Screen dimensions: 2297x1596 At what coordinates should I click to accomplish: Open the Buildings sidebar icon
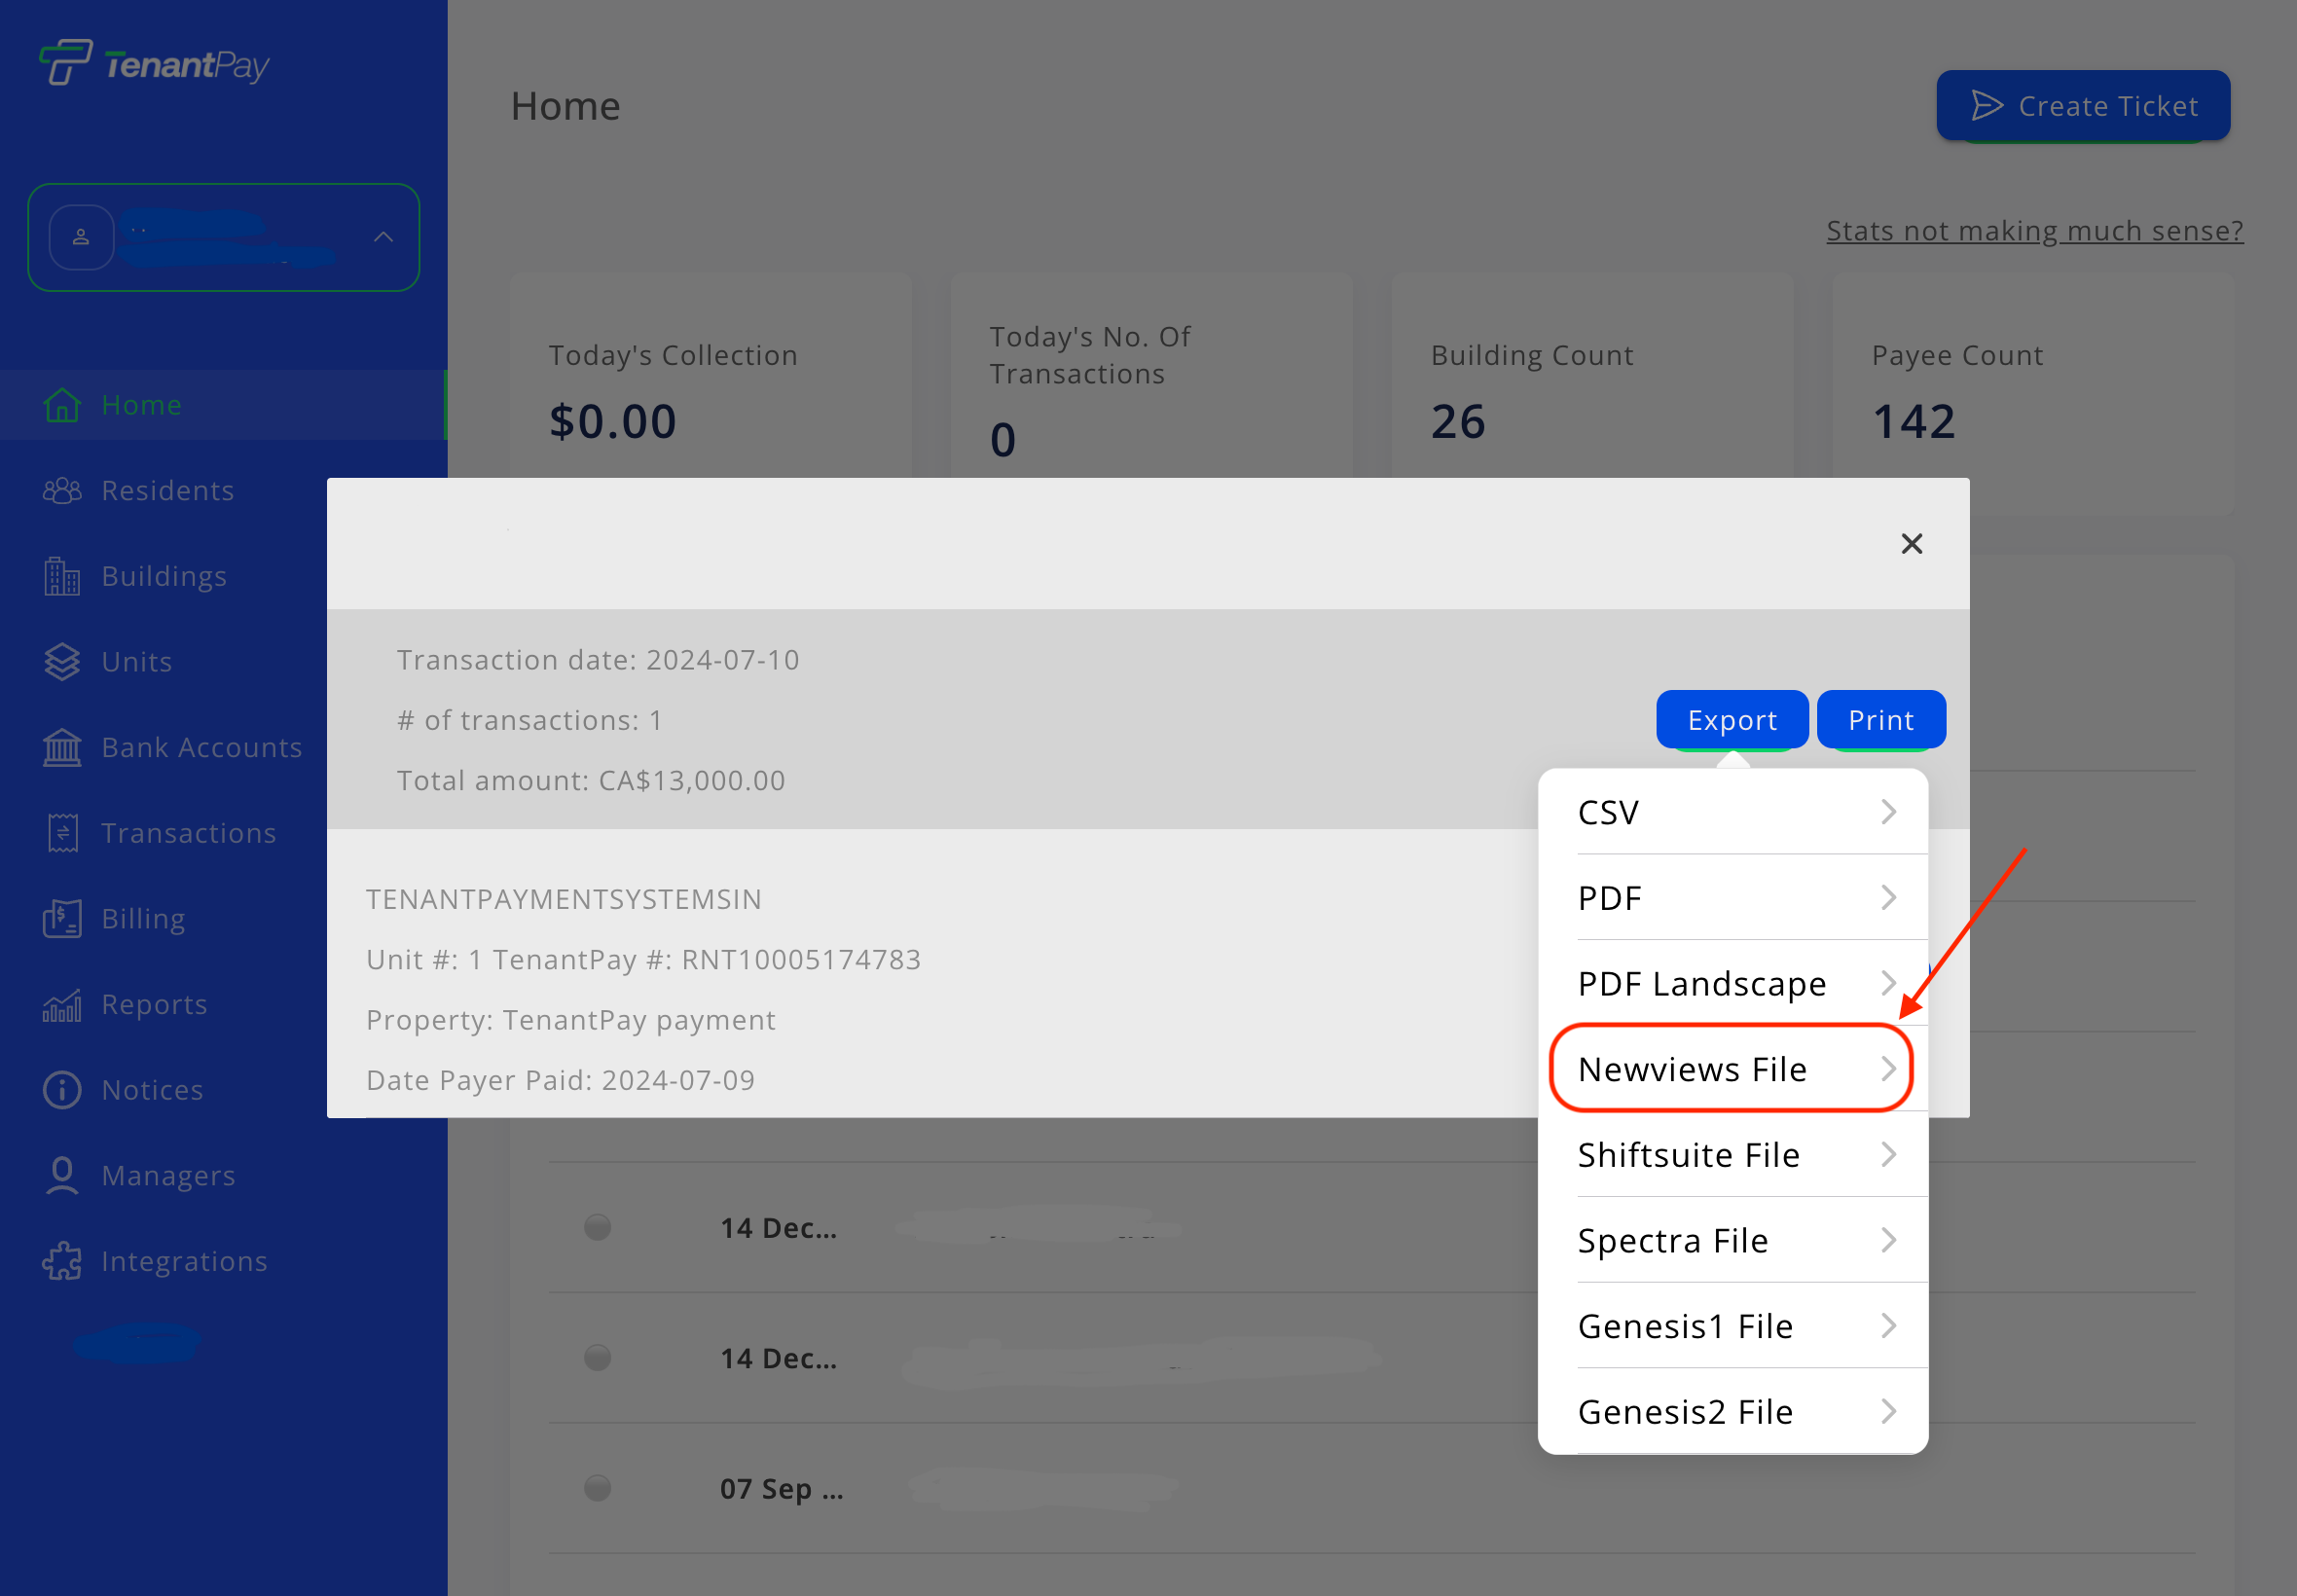[62, 576]
